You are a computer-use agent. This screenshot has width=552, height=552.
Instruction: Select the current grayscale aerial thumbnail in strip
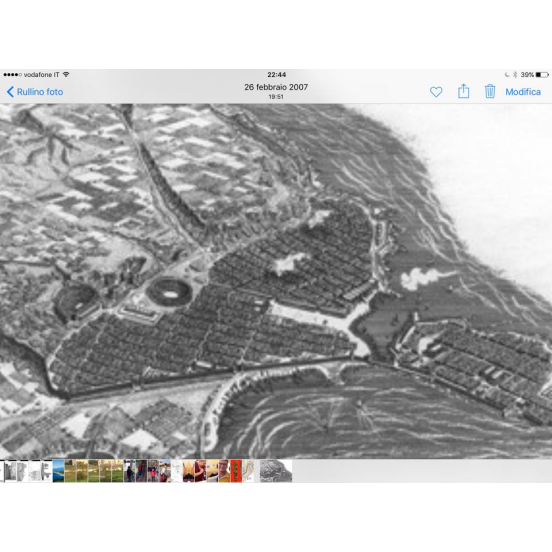276,471
